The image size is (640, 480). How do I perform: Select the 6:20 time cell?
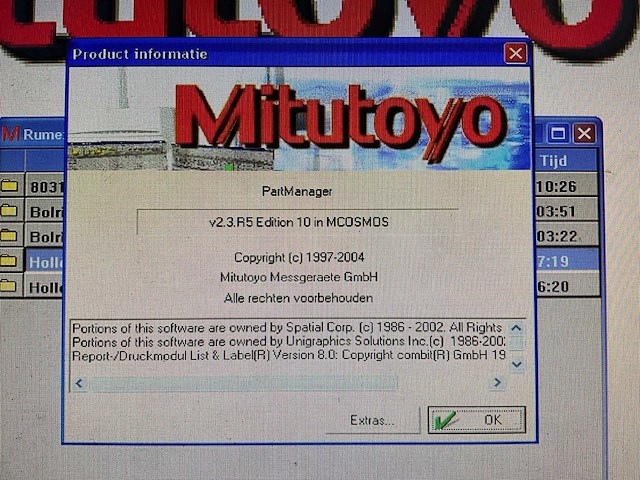point(567,287)
